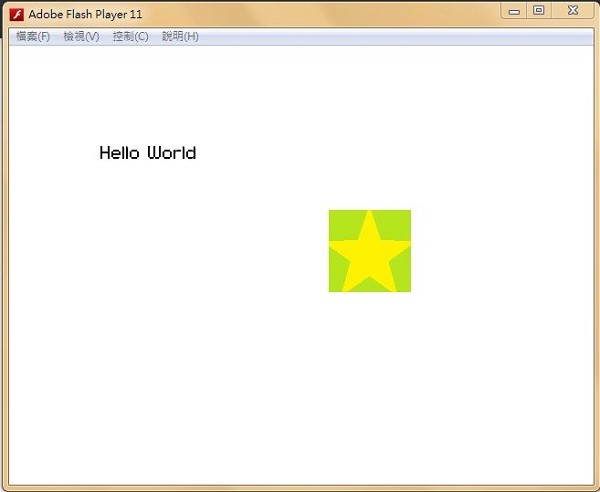Open the 控制(C) menu

130,37
